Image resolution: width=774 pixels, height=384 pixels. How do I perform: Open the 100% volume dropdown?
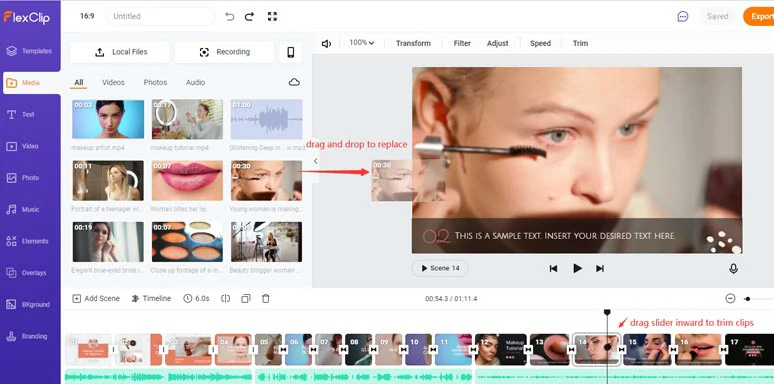(362, 43)
